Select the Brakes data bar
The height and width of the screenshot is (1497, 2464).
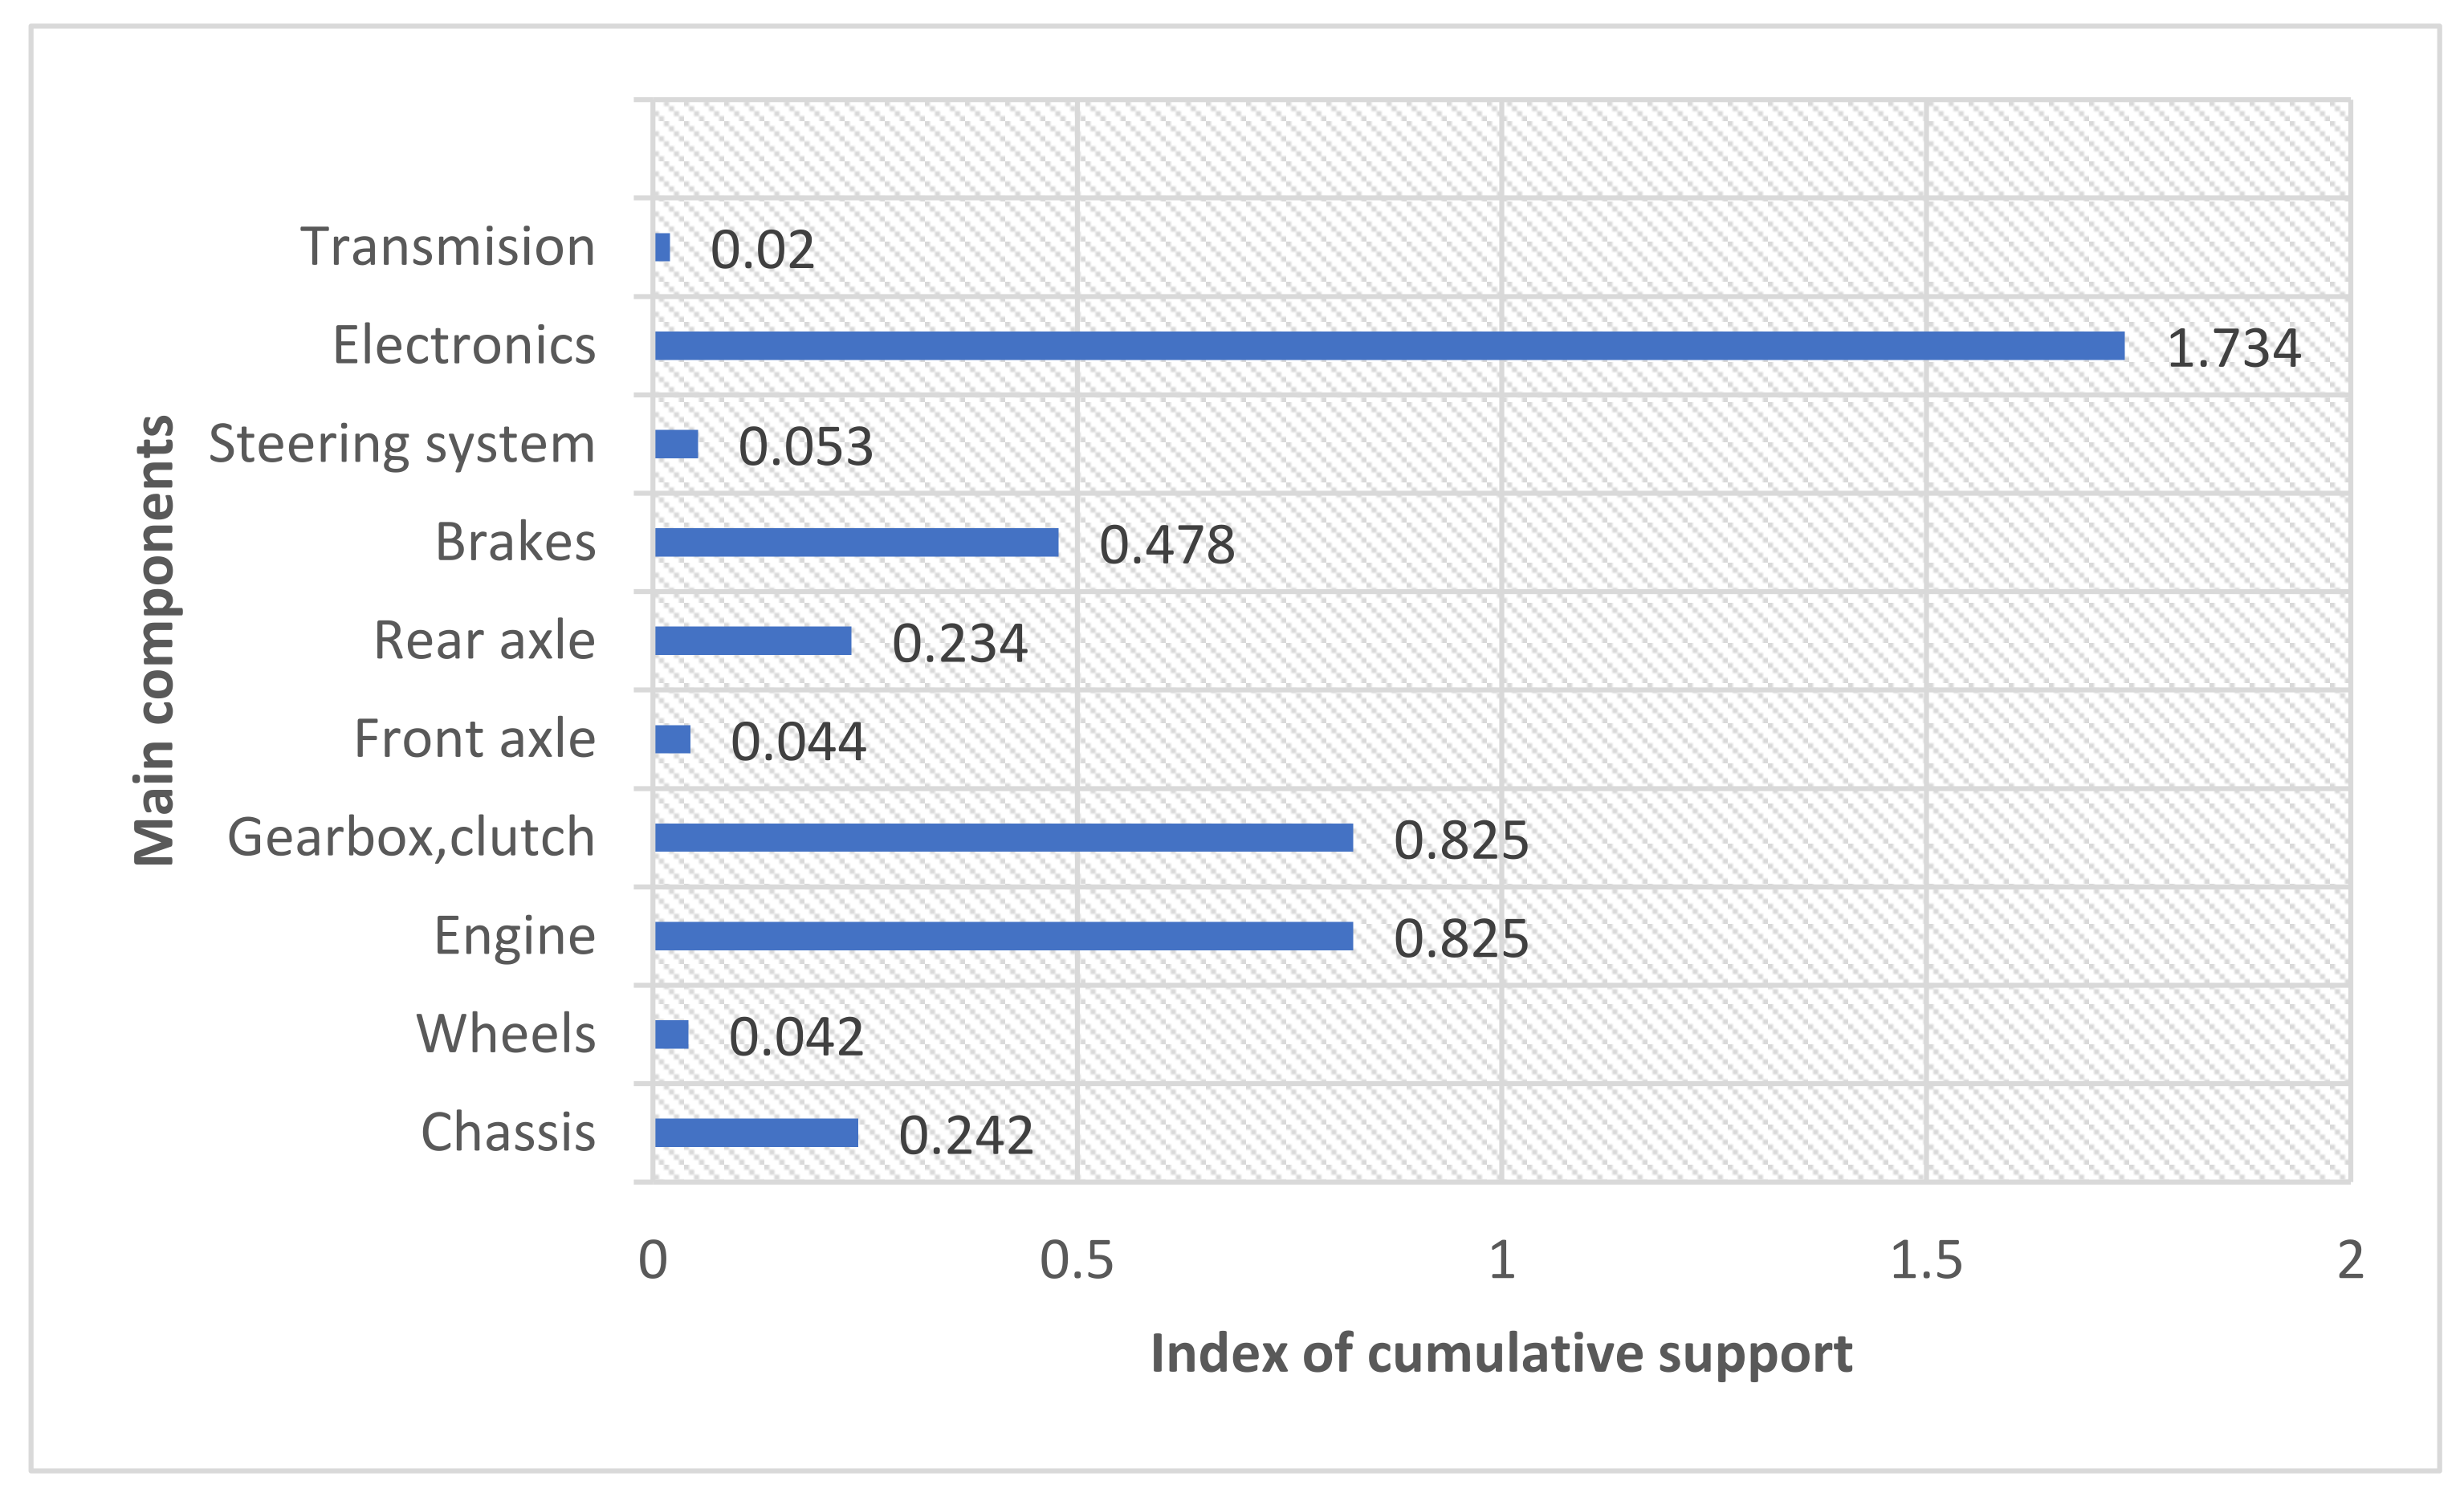pos(856,542)
